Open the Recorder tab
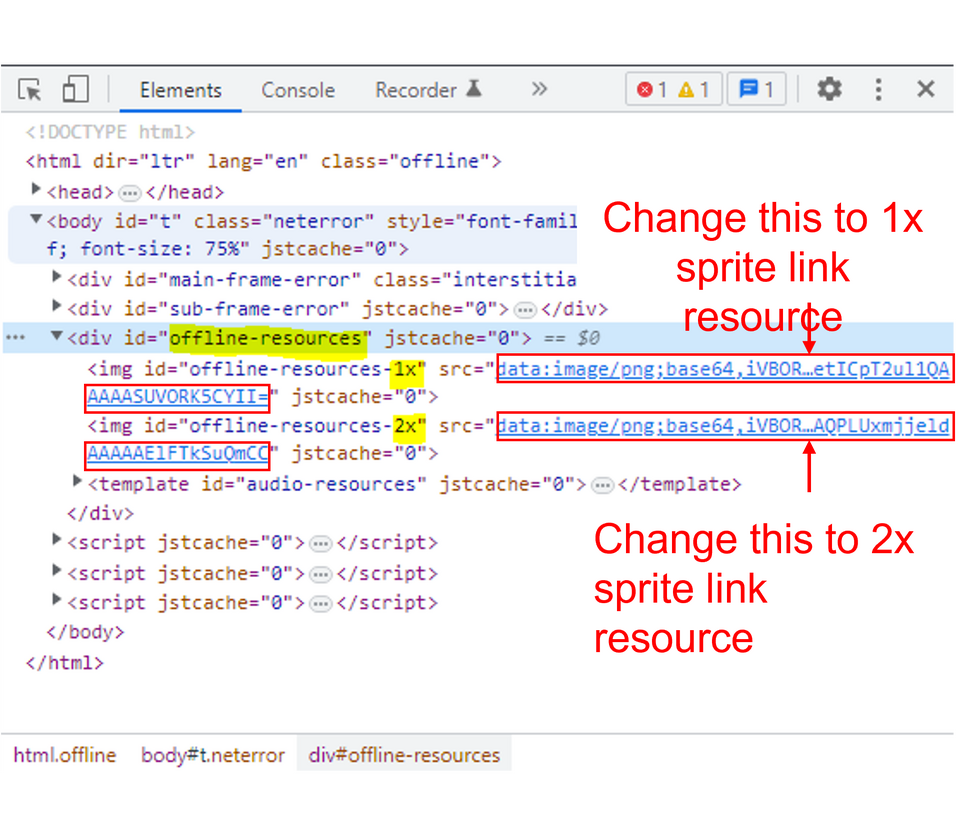 click(428, 90)
